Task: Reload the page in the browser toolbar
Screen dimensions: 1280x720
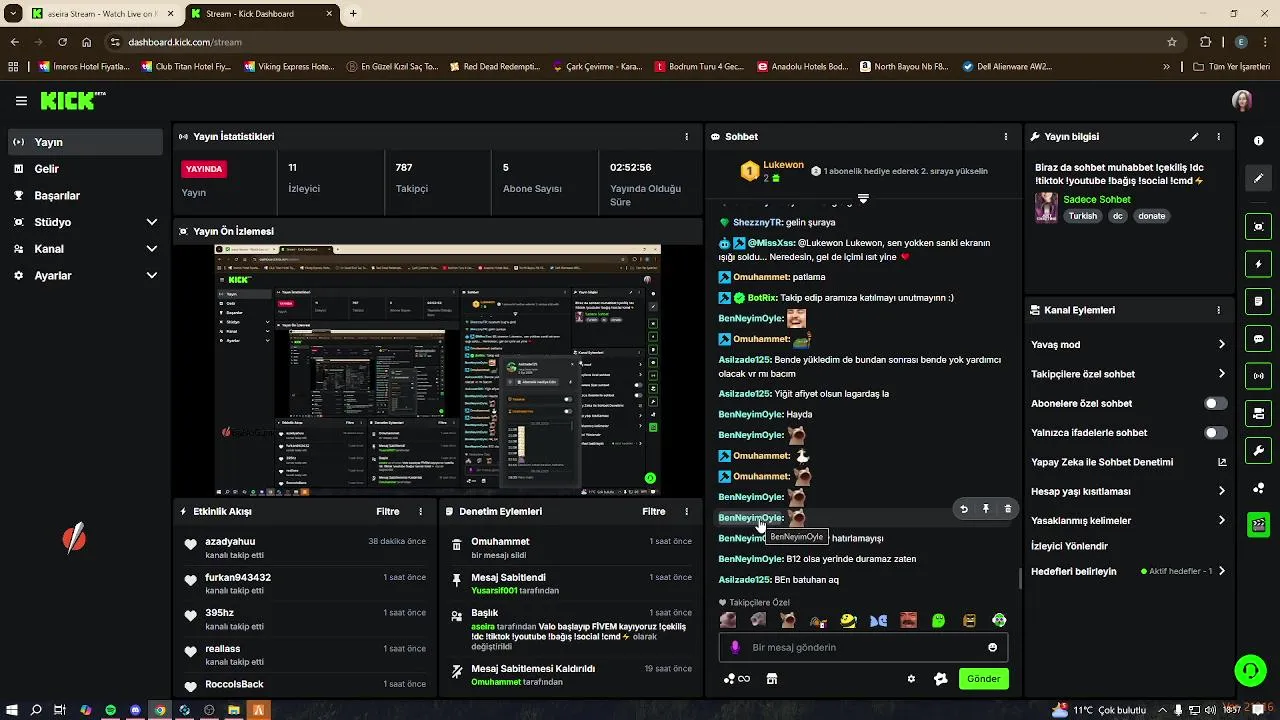Action: click(x=62, y=42)
